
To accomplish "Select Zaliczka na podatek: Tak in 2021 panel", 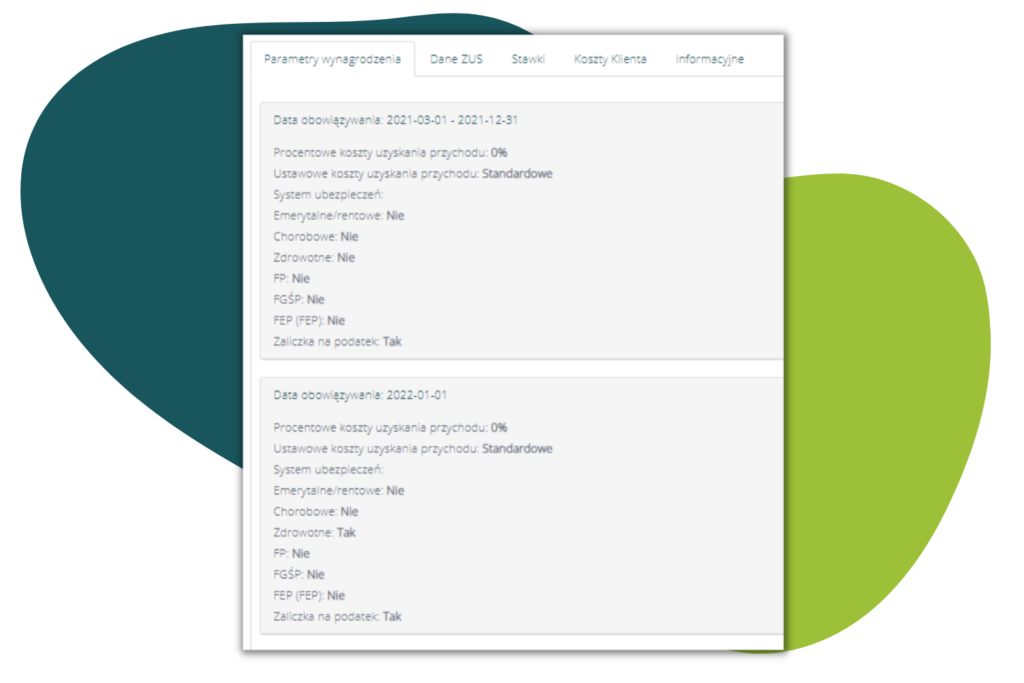I will 337,342.
